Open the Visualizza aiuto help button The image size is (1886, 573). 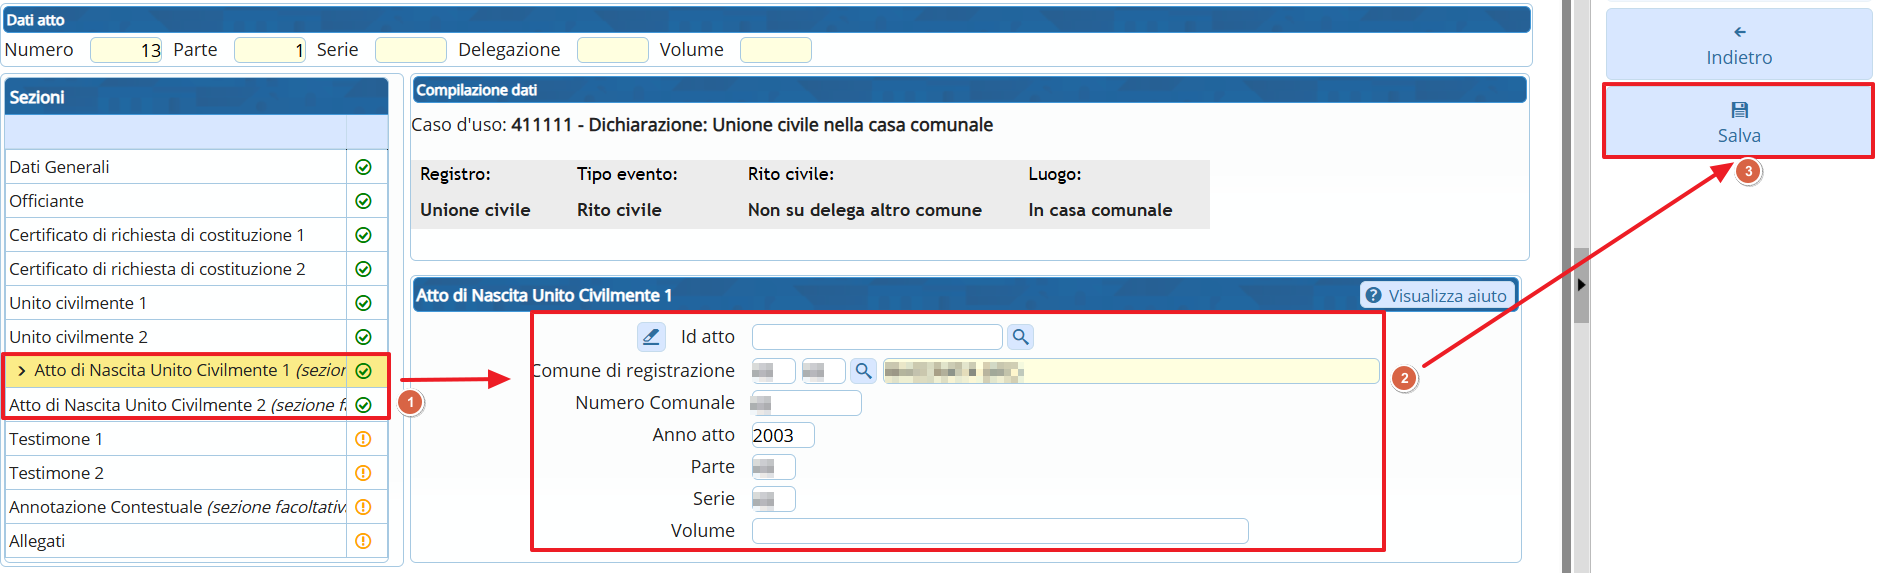[1437, 295]
